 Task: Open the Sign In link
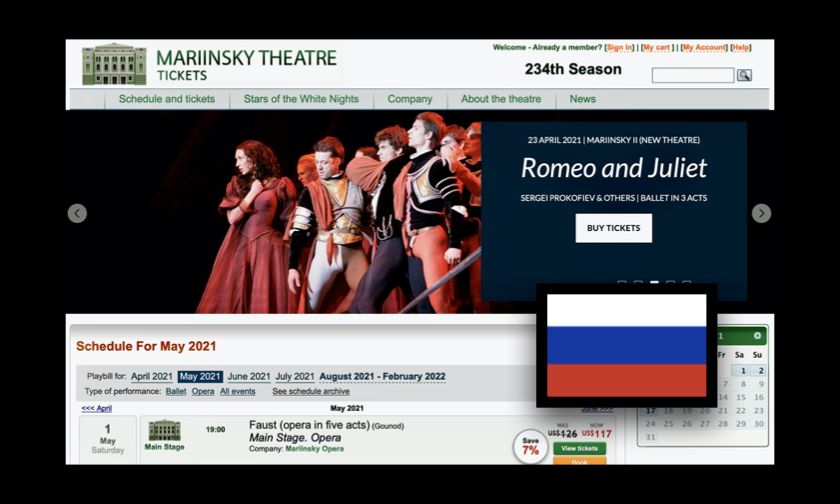click(619, 48)
